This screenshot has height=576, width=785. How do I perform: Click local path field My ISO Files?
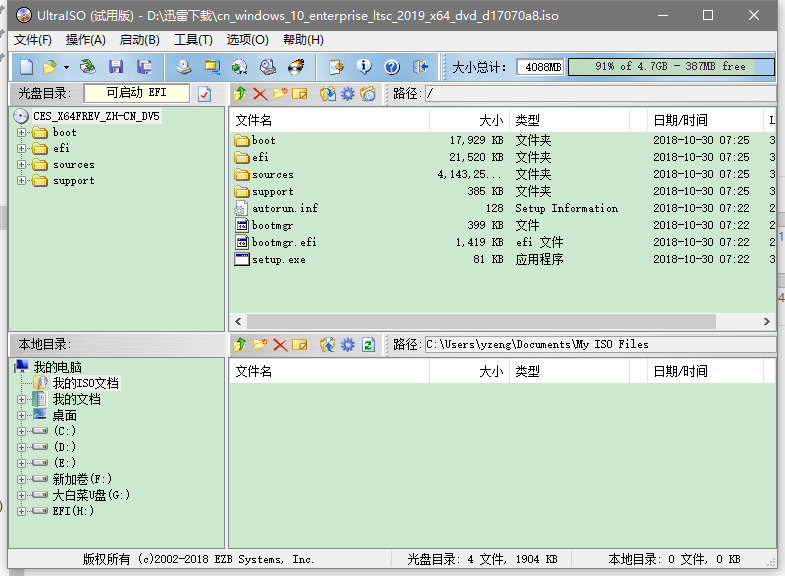click(601, 344)
